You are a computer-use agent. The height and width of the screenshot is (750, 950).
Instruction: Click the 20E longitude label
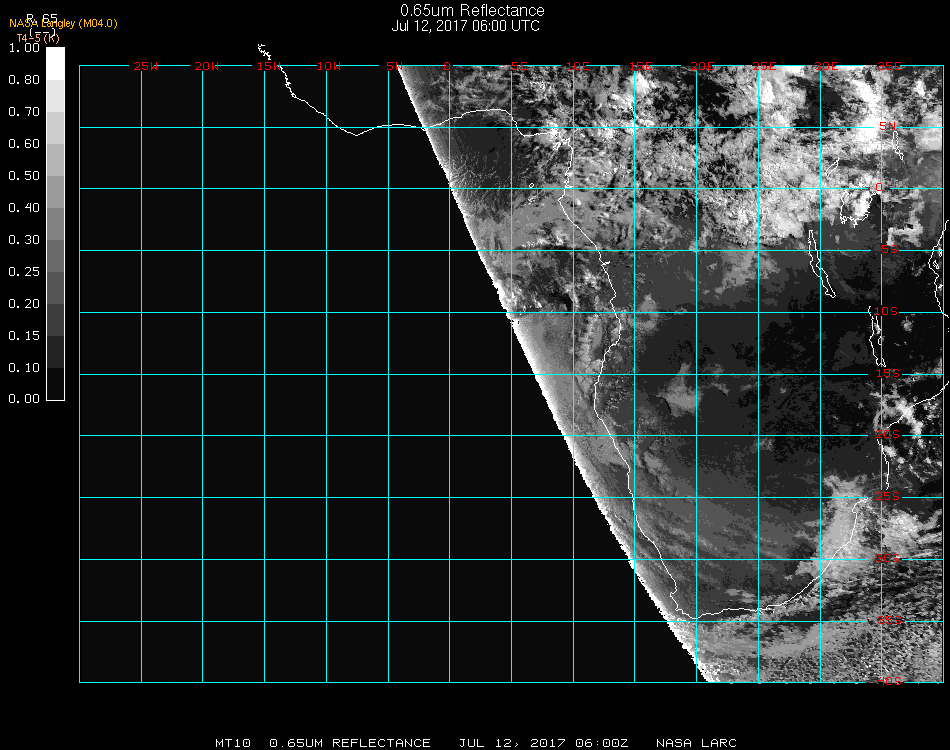pyautogui.click(x=703, y=66)
